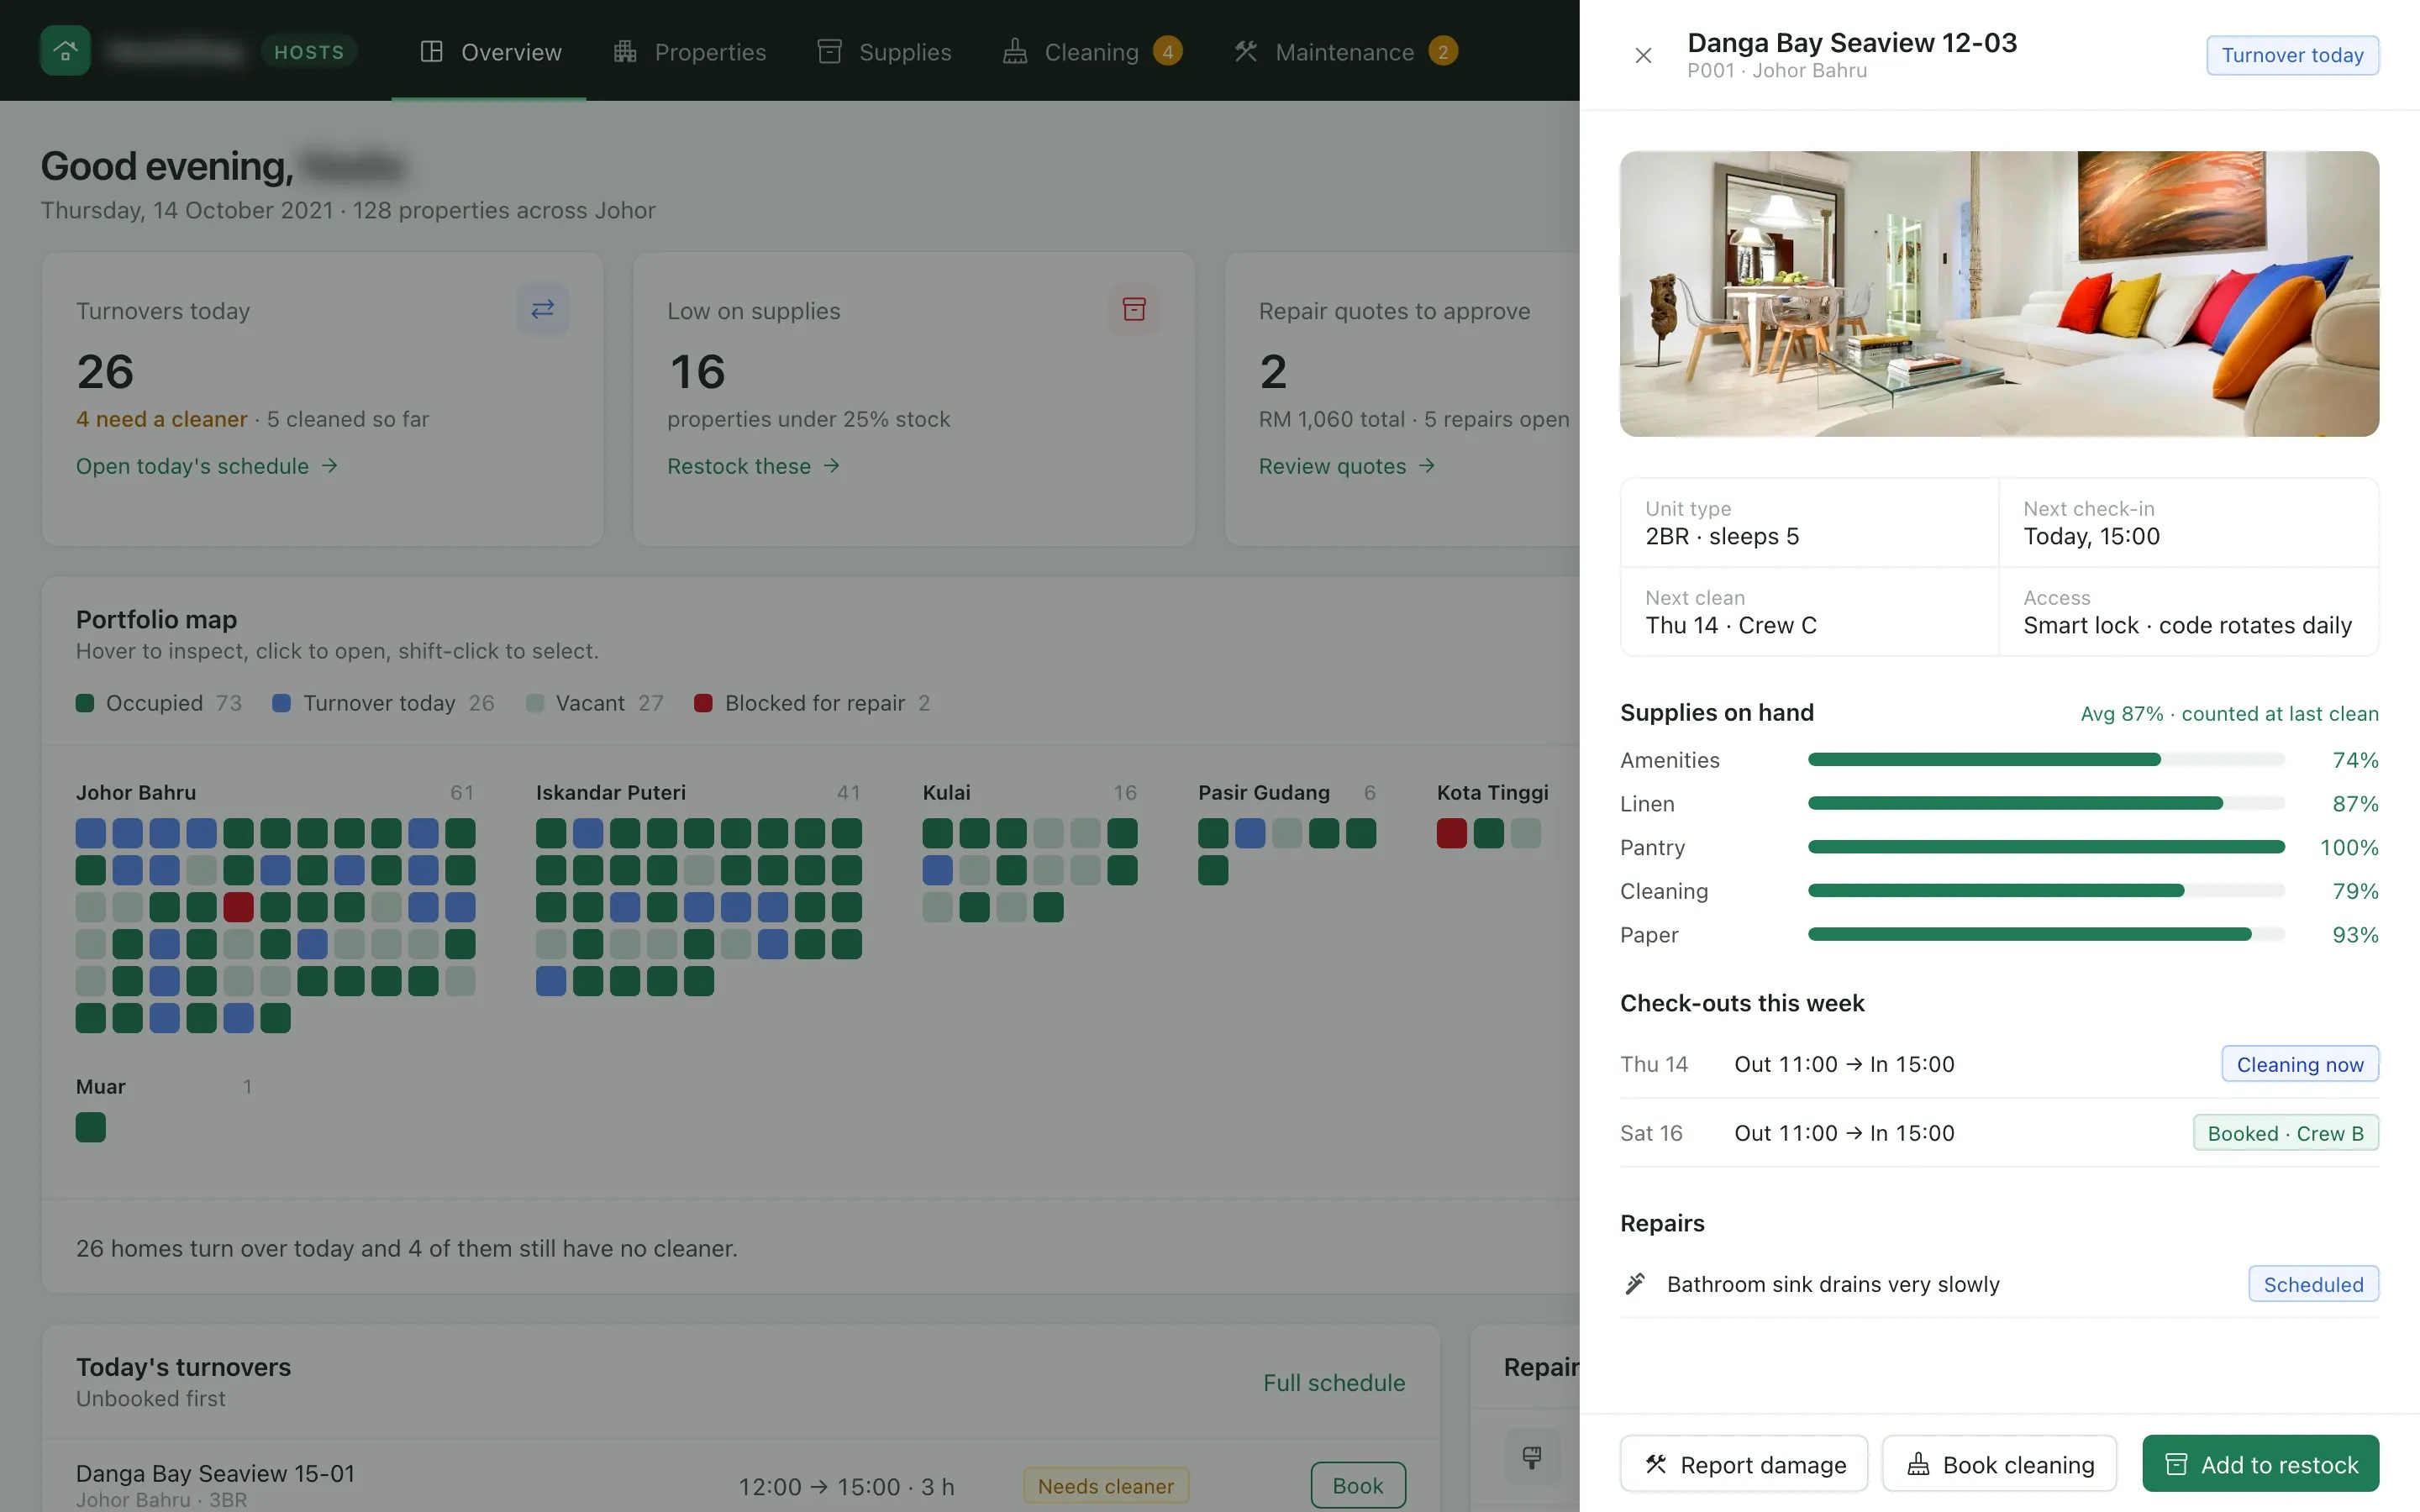Click the apartment living room photo

pyautogui.click(x=1999, y=294)
